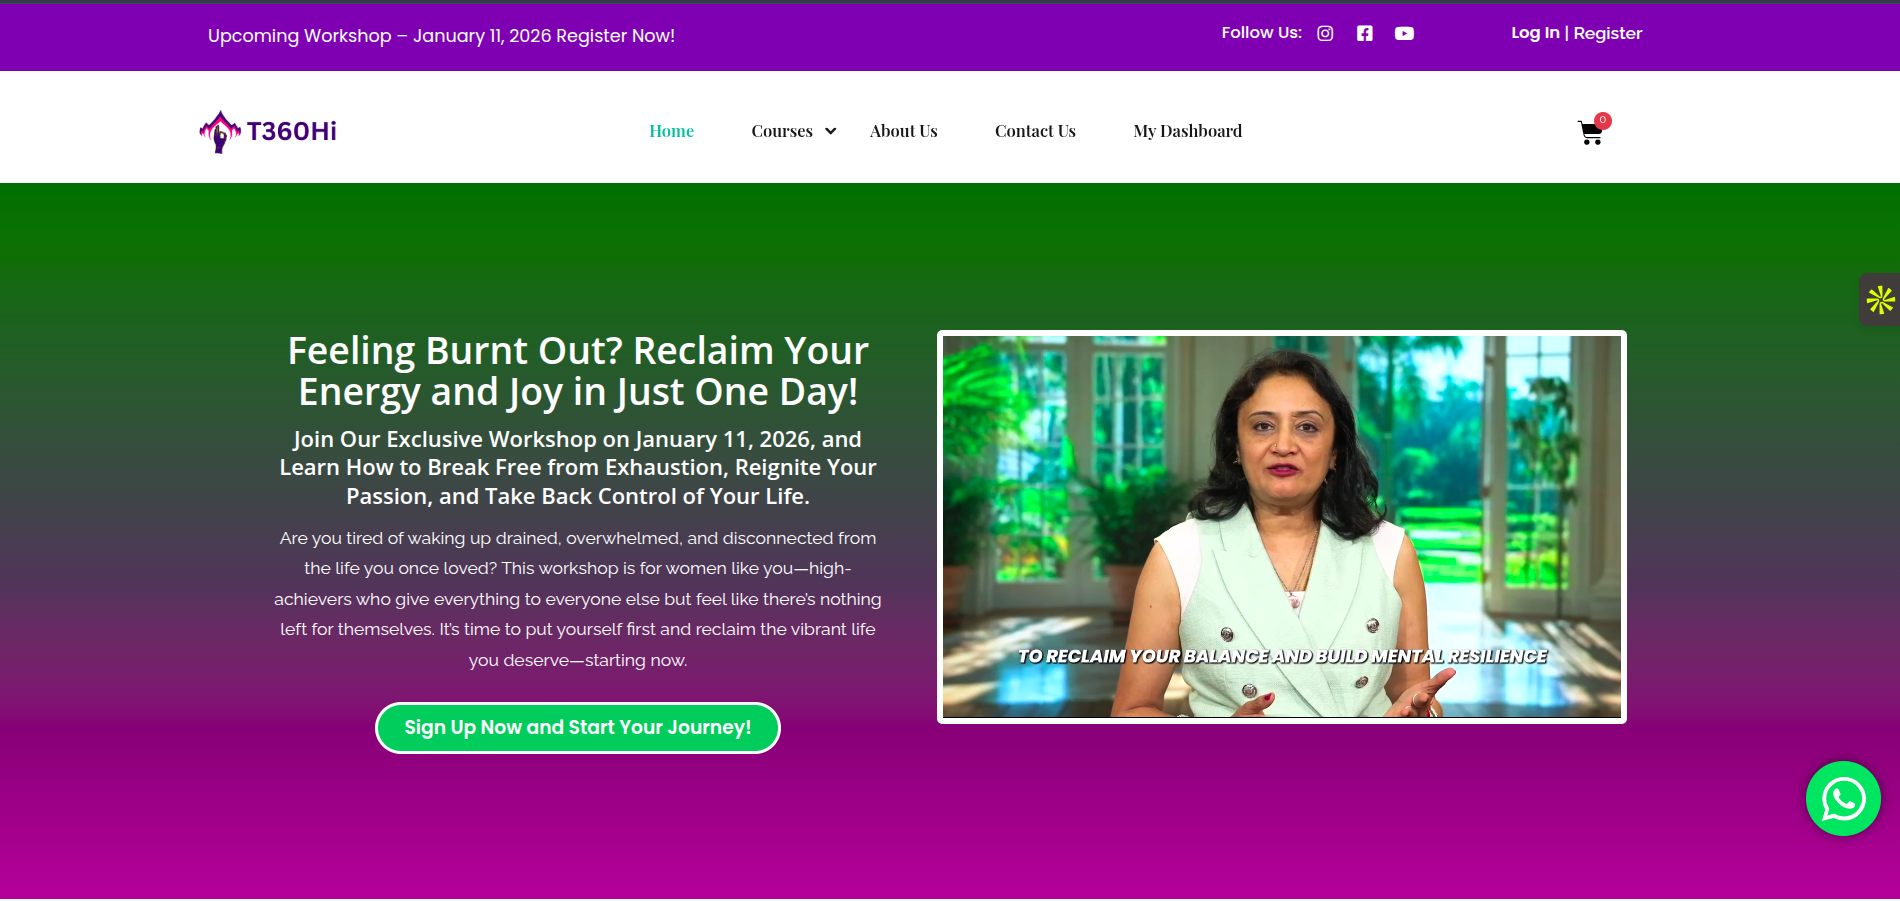Open the WhatsApp chat bubble
Viewport: 1900px width, 901px height.
click(x=1843, y=798)
